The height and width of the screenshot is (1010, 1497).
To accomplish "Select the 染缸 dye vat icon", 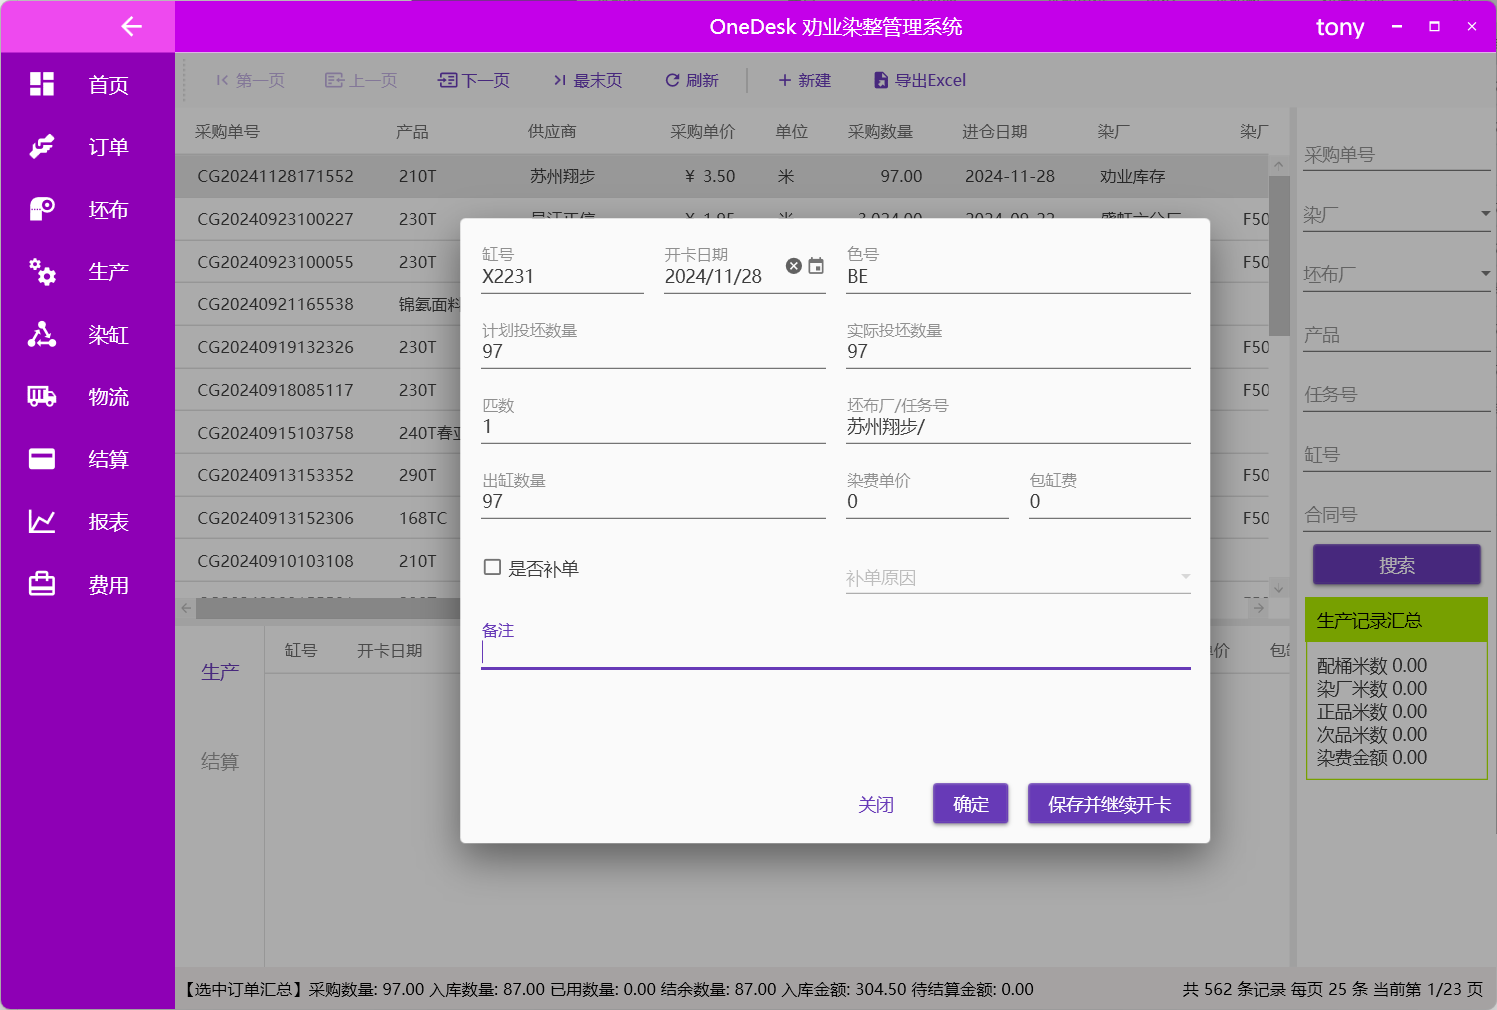I will [42, 334].
